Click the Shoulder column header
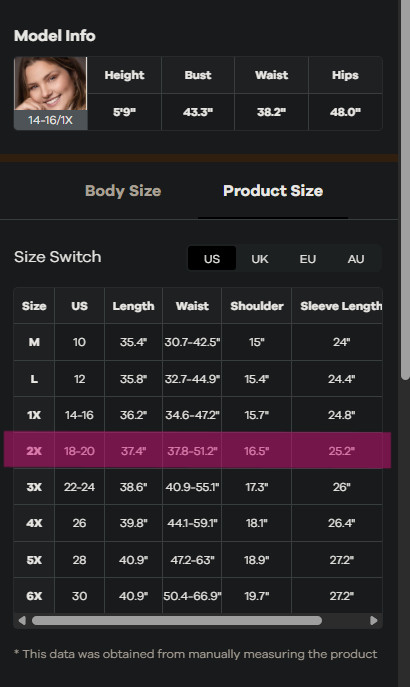410x687 pixels. [257, 306]
